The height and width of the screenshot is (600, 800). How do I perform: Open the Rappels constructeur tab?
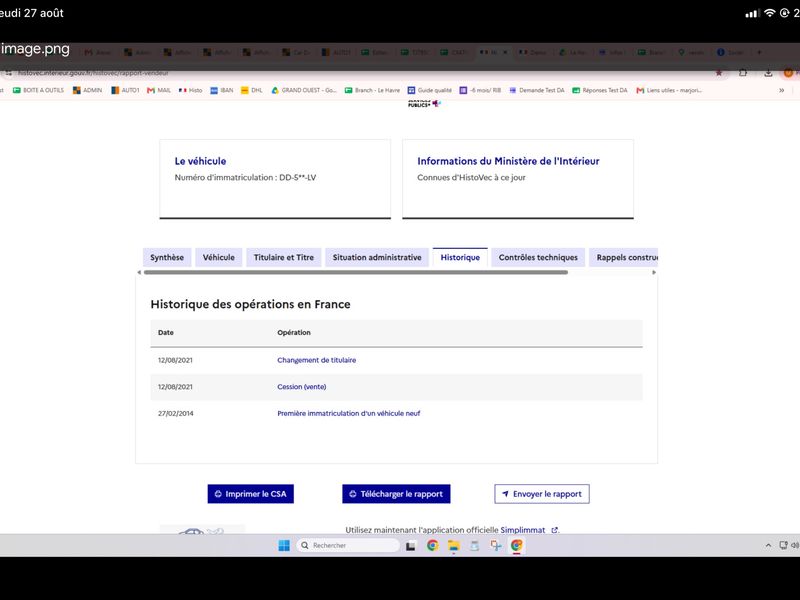[x=623, y=258]
